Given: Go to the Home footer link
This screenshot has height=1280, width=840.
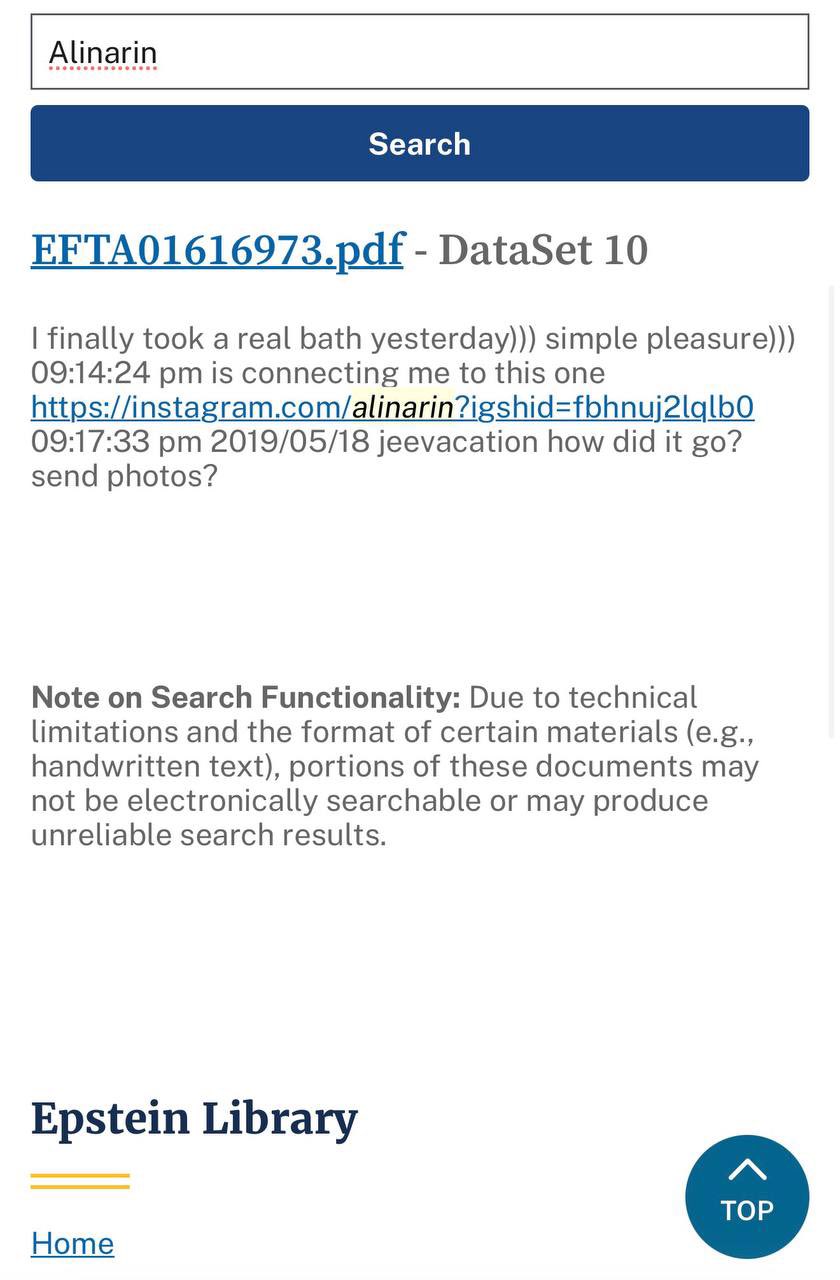Looking at the screenshot, I should [72, 1243].
